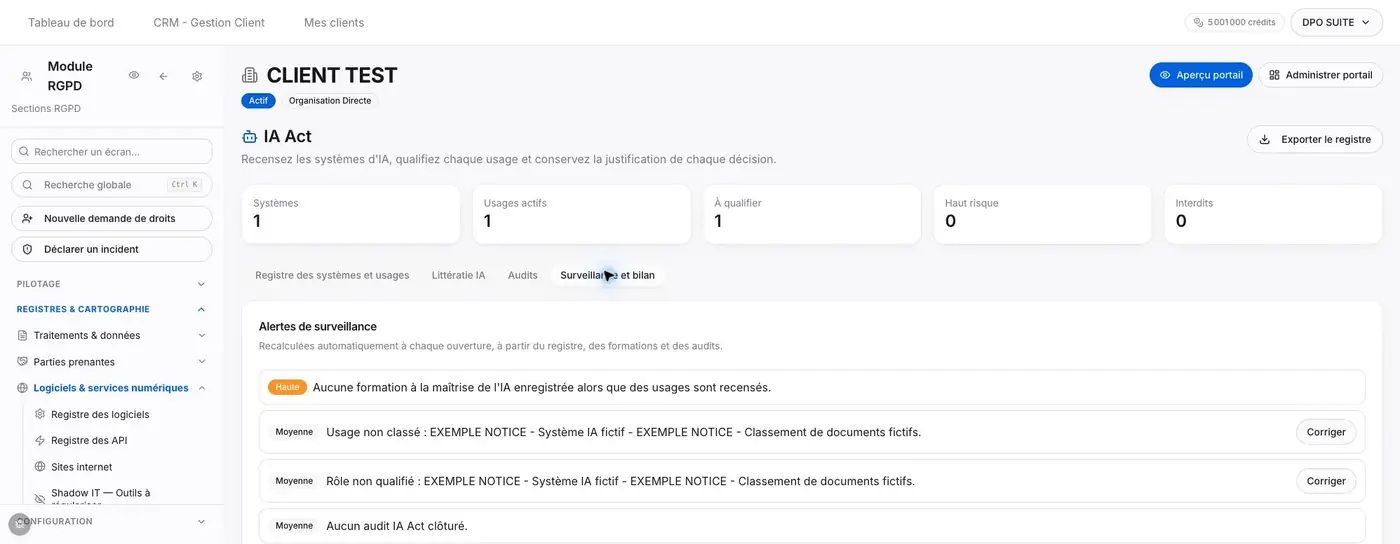Viewport: 1400px width, 544px height.
Task: Click the Actif status badge
Action: (258, 101)
